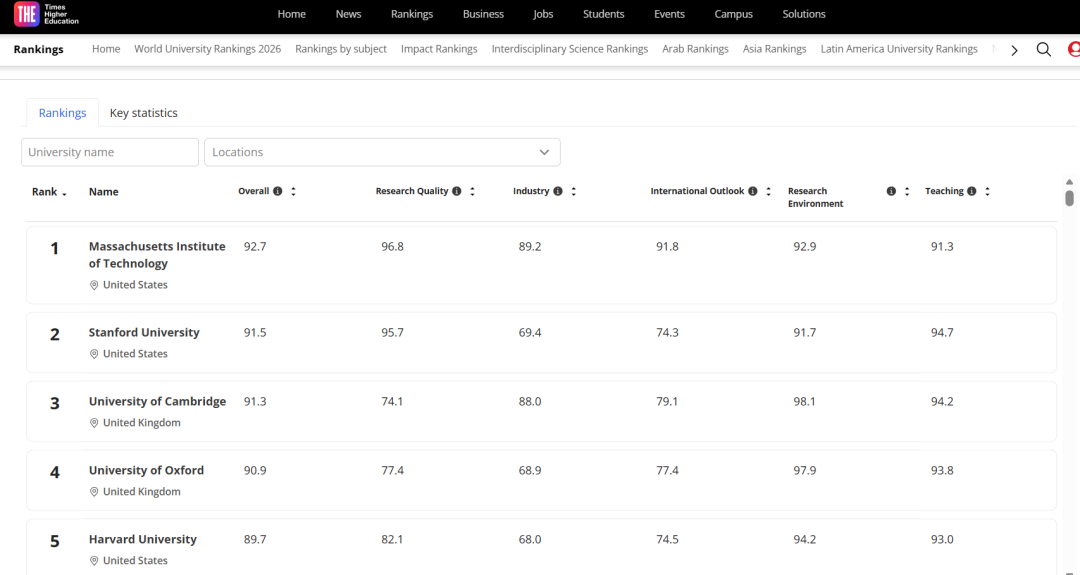Click the location pin under University of Oxford

point(94,492)
